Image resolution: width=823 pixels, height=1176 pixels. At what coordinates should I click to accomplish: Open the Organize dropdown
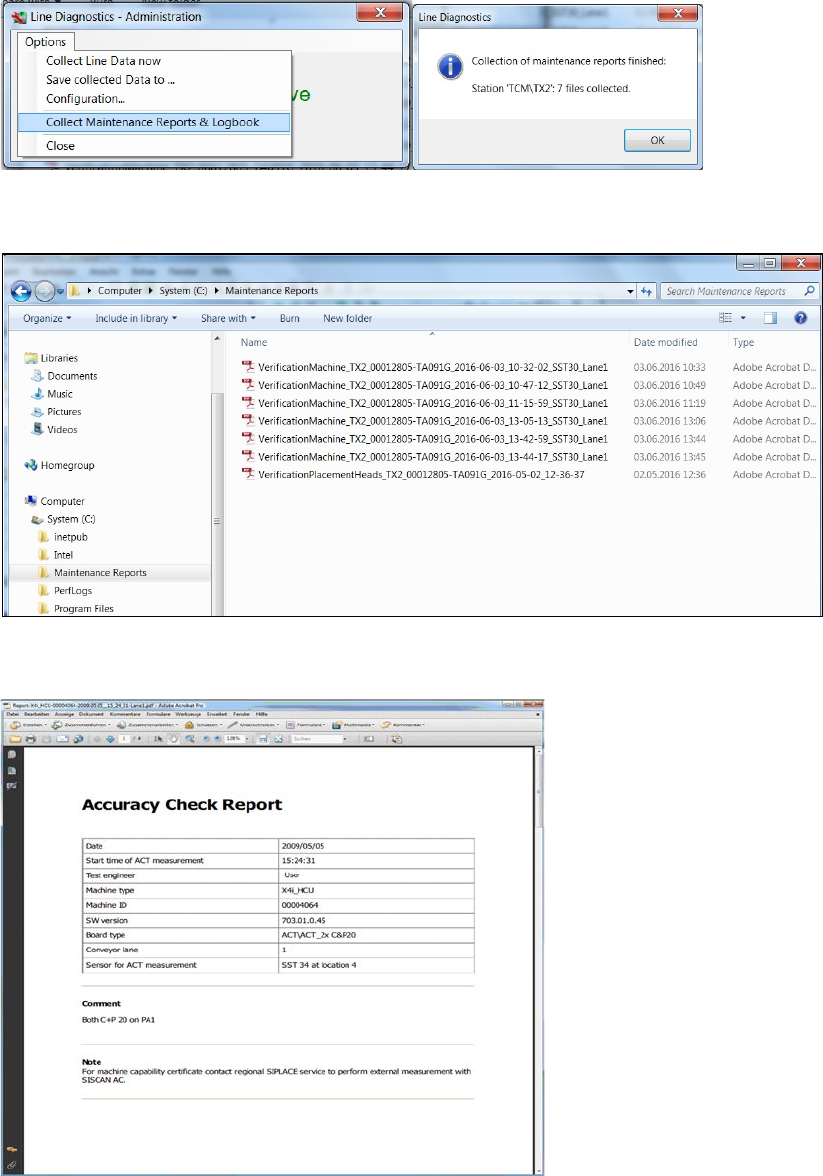pos(47,318)
